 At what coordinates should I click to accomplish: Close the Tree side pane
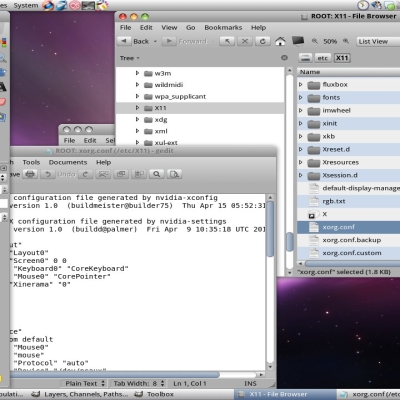(284, 58)
